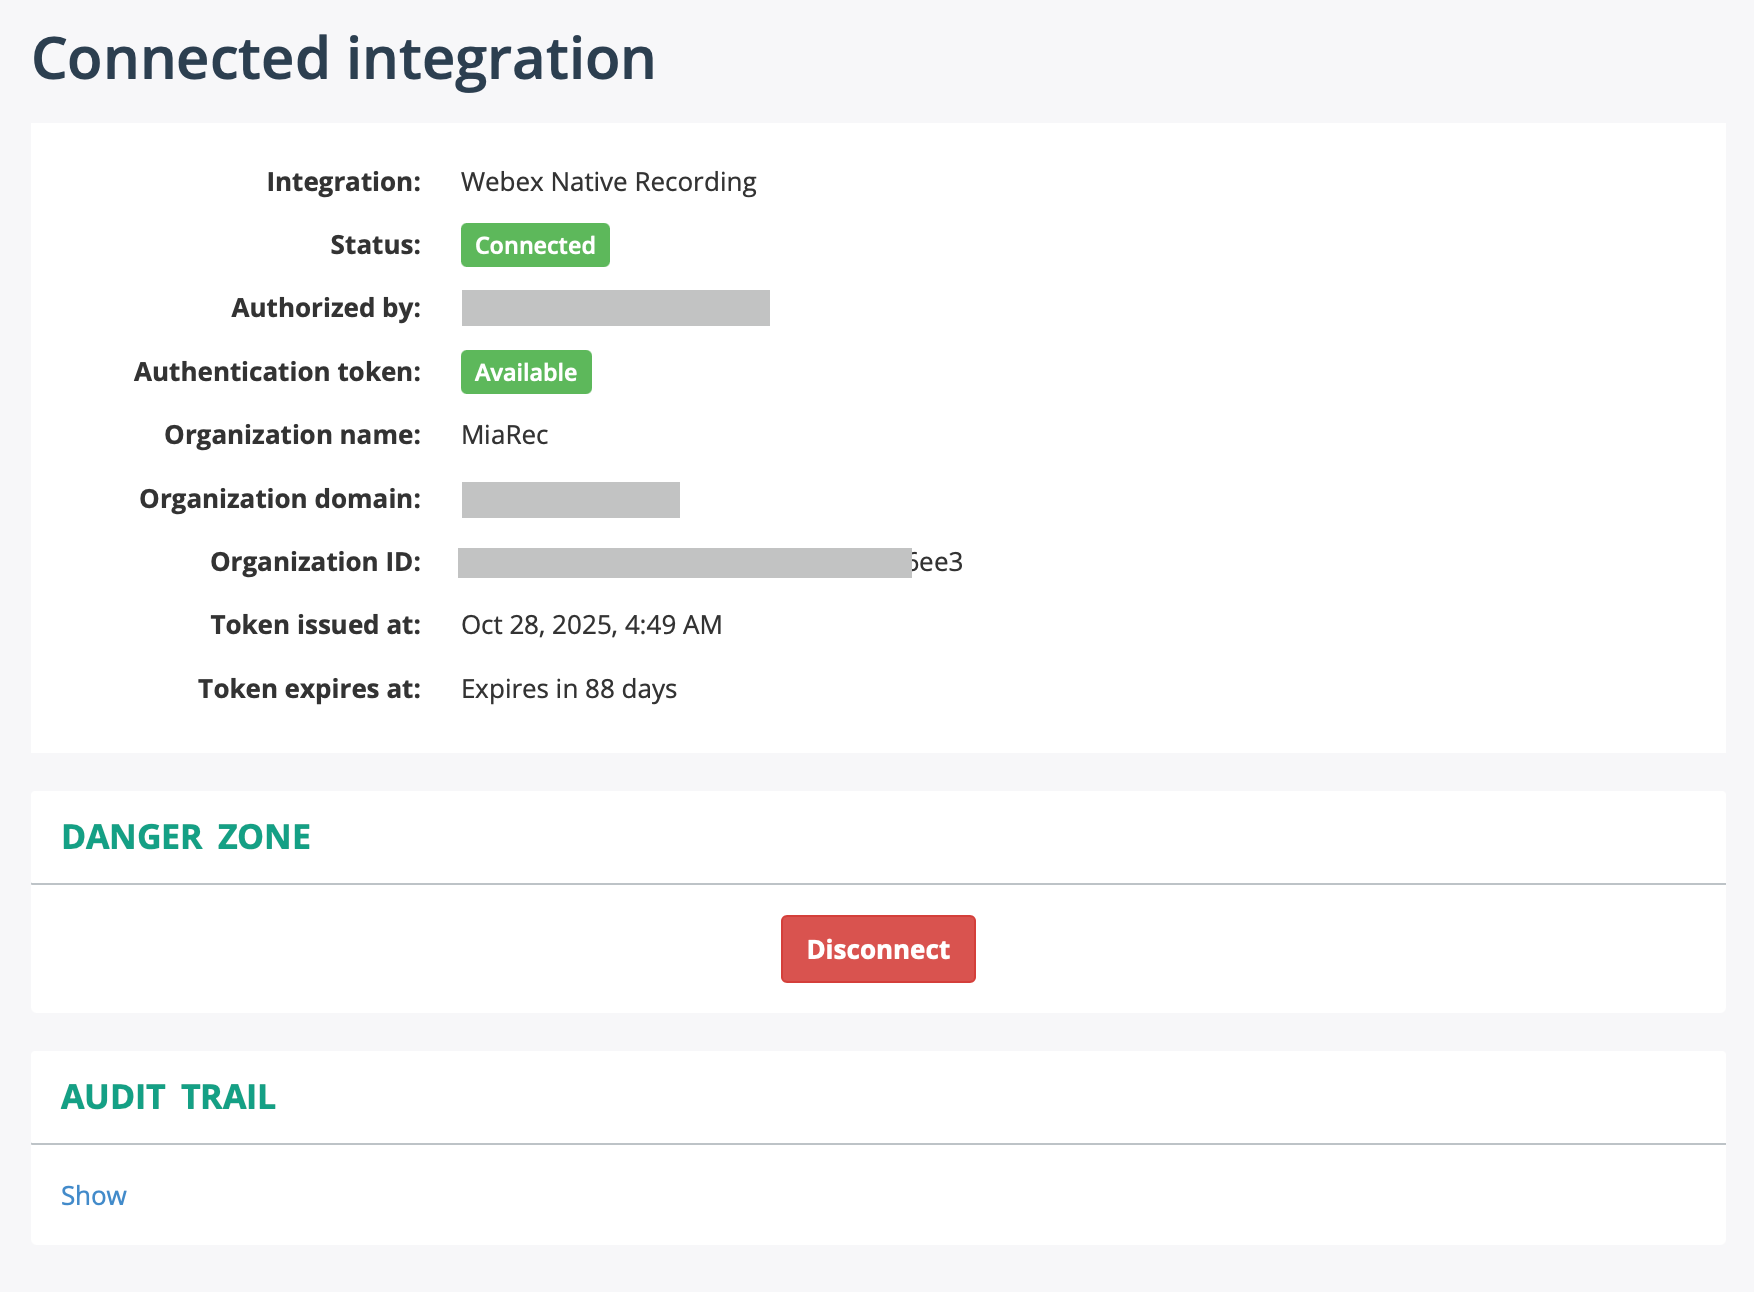This screenshot has width=1754, height=1292.
Task: Click the Expires in 88 days text
Action: [567, 688]
